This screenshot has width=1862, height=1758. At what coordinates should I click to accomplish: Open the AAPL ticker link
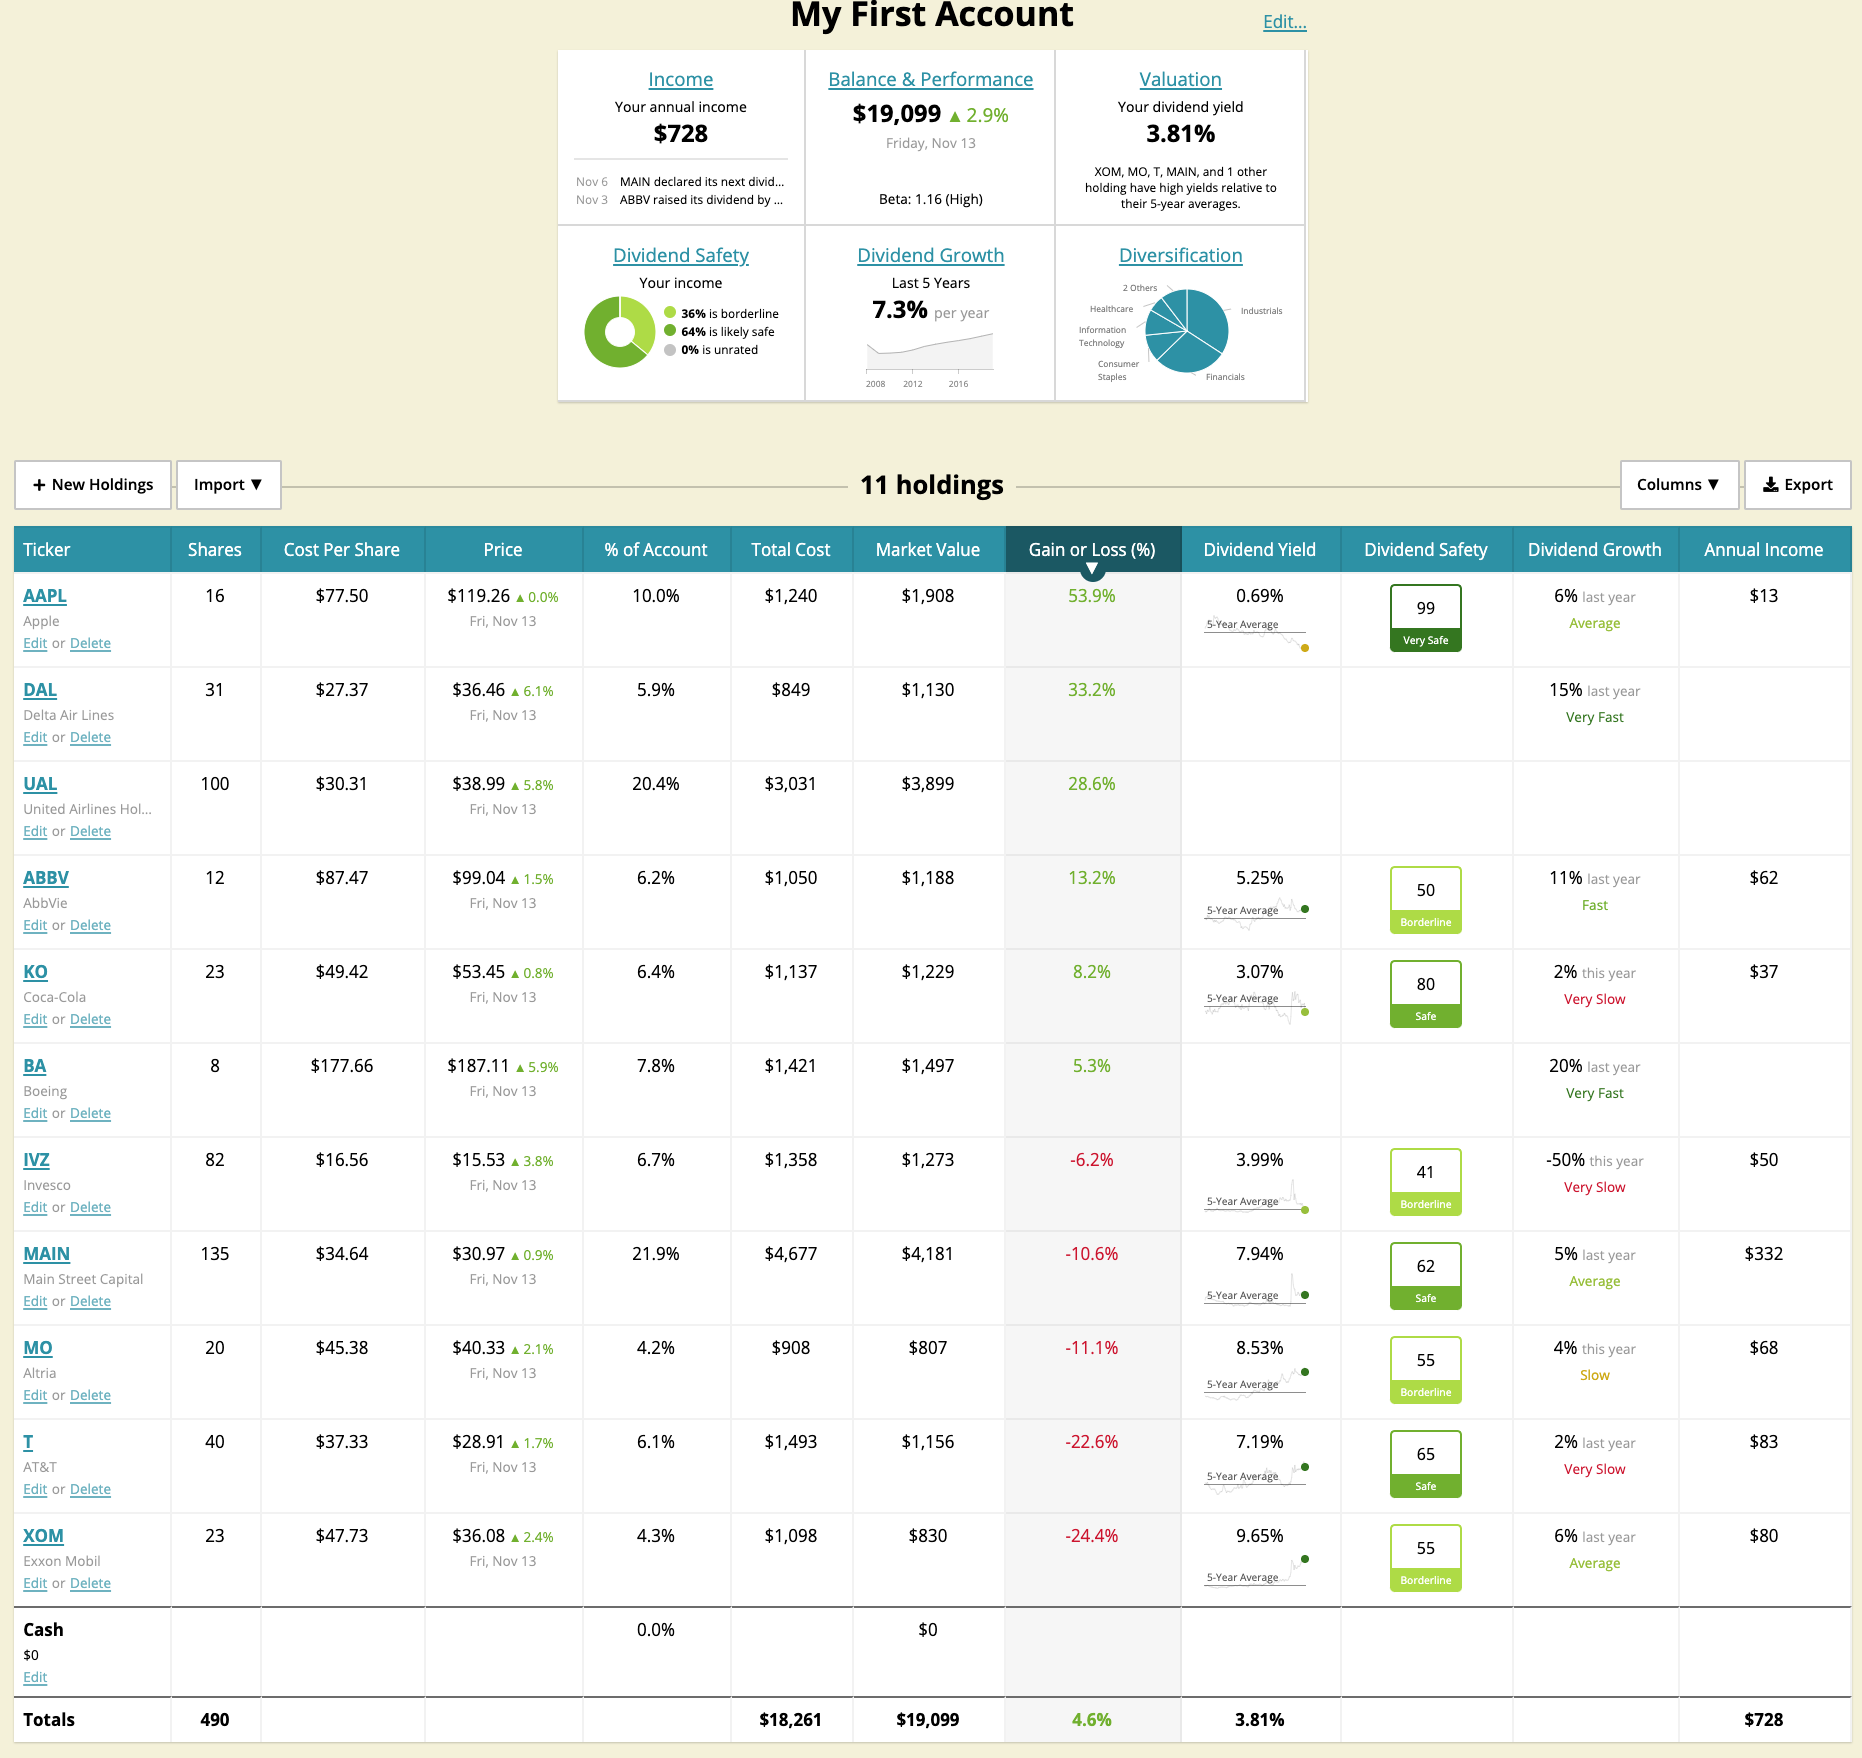point(45,596)
